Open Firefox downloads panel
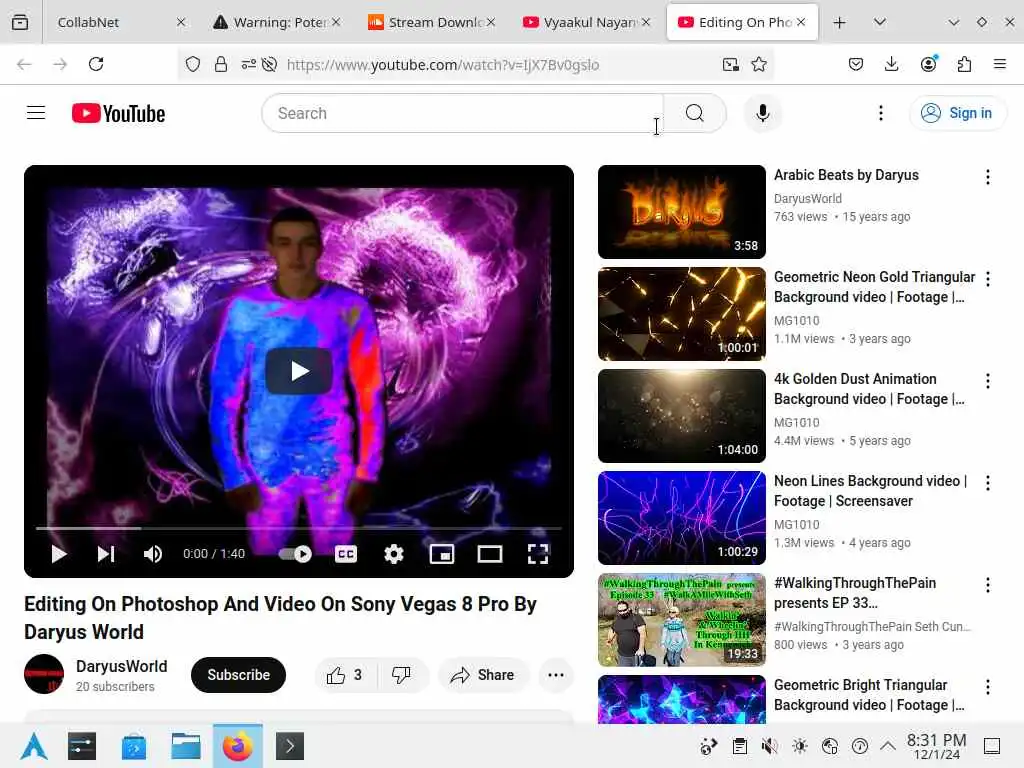This screenshot has width=1024, height=768. coord(891,64)
